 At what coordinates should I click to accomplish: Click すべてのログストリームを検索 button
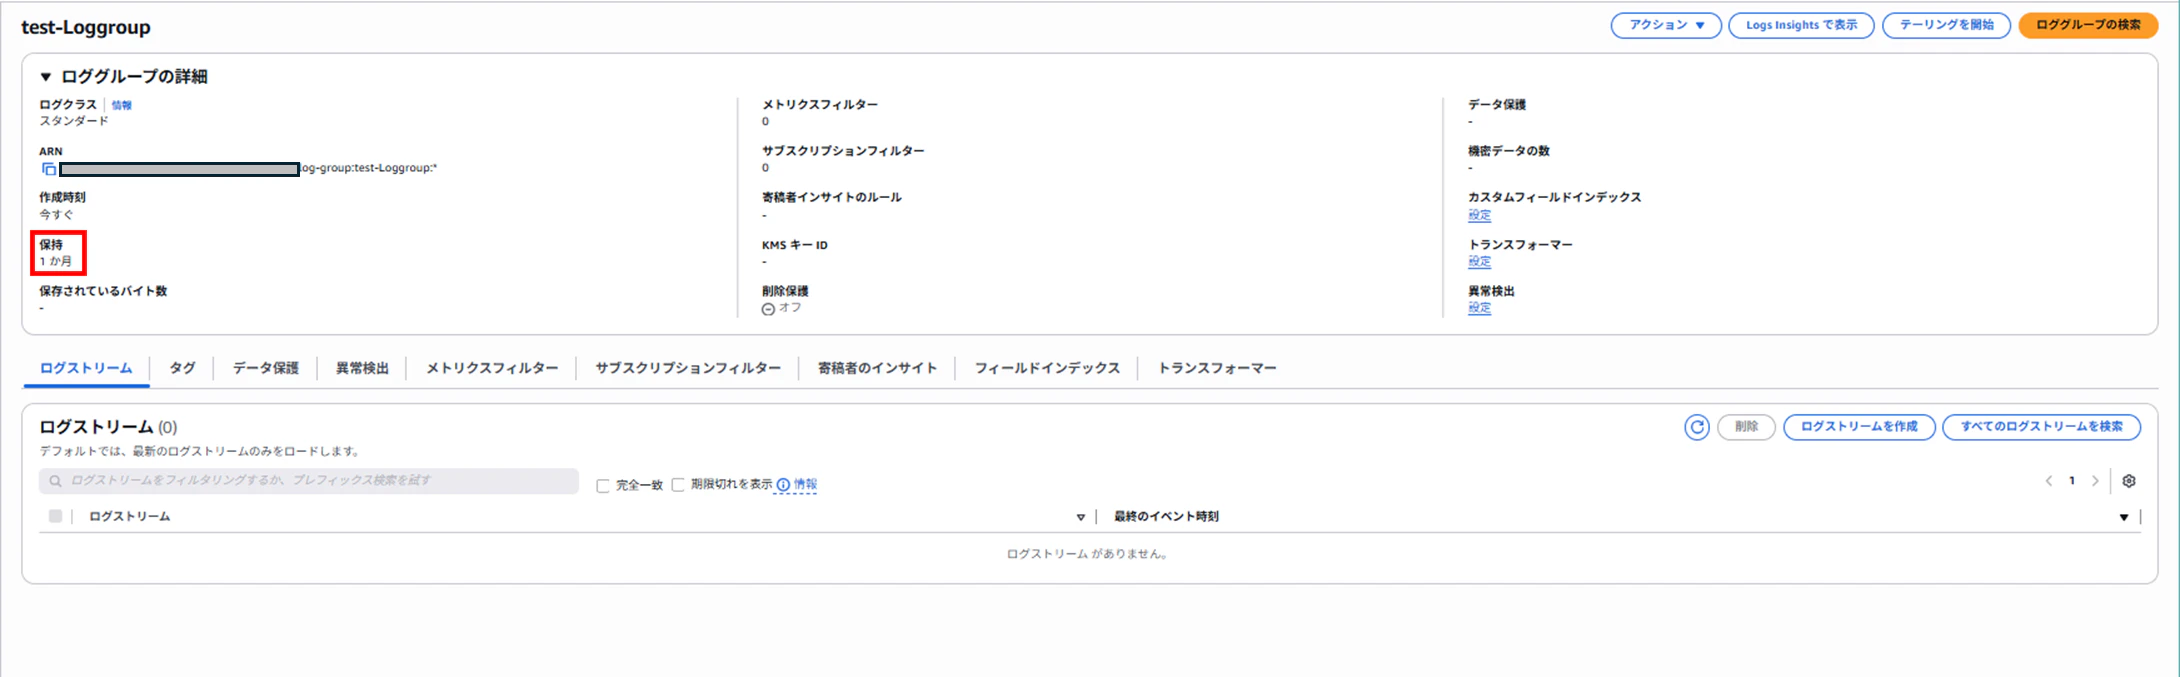pos(2041,427)
